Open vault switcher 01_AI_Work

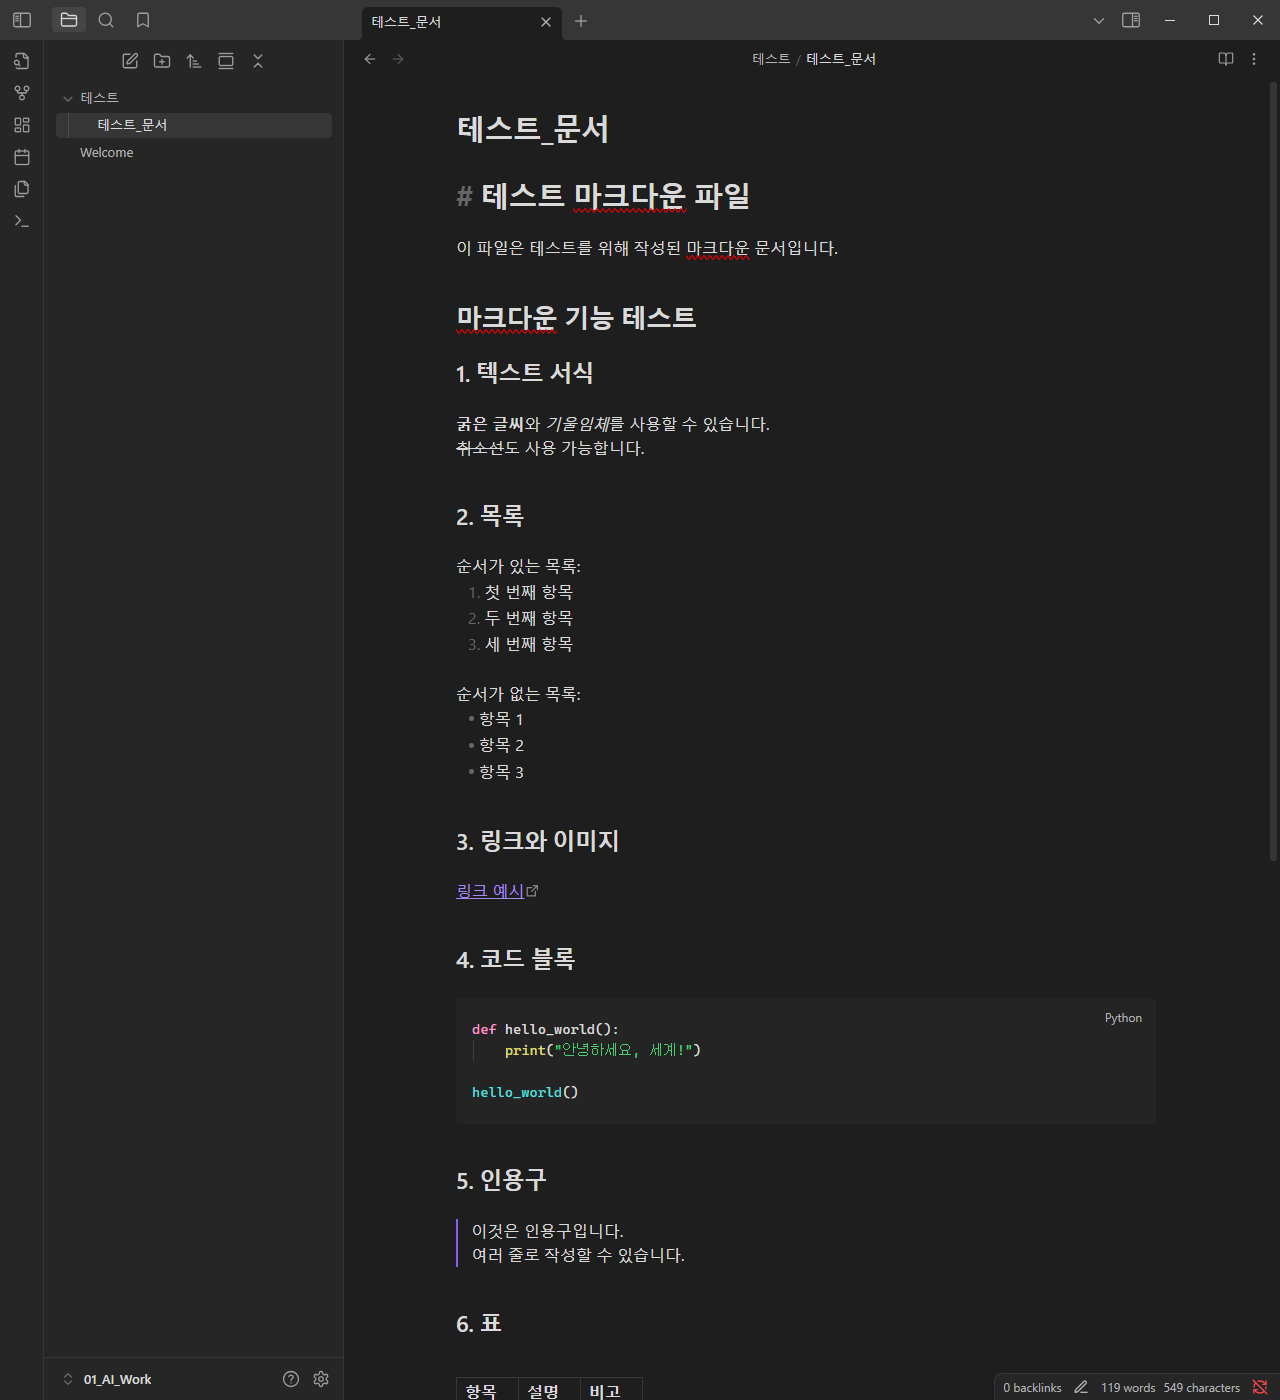click(108, 1379)
